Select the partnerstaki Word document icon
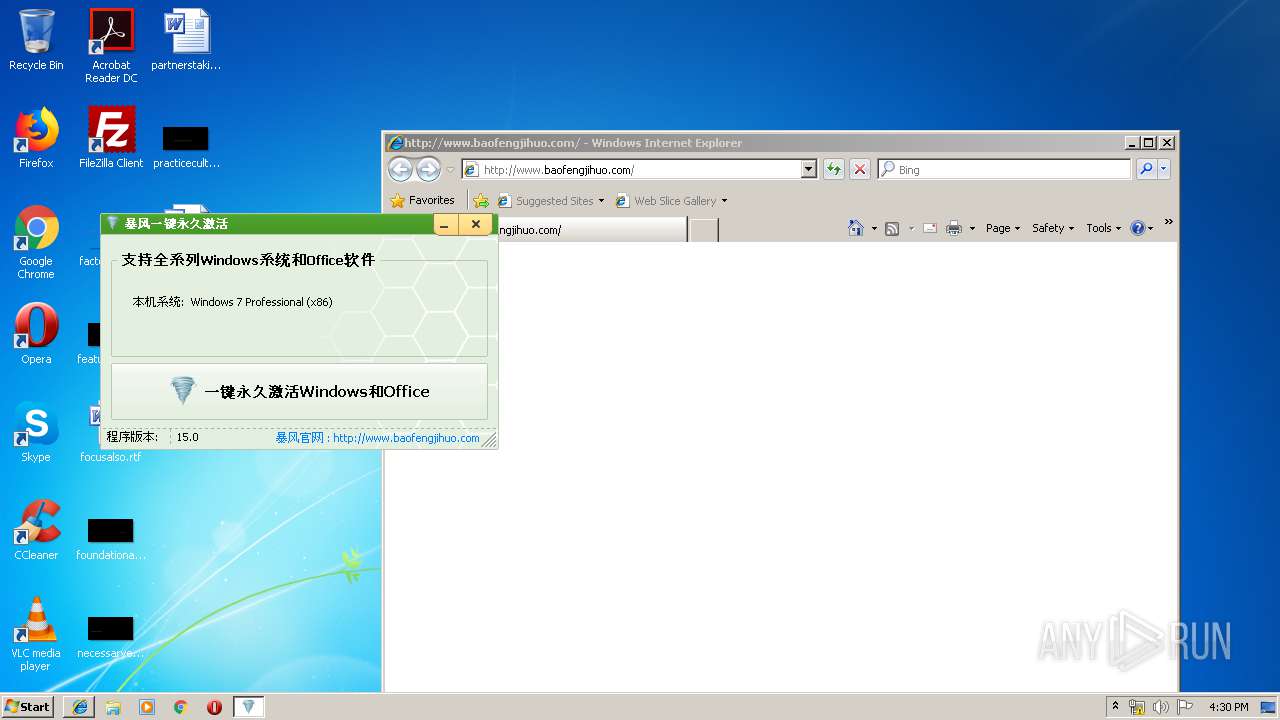 coord(186,40)
